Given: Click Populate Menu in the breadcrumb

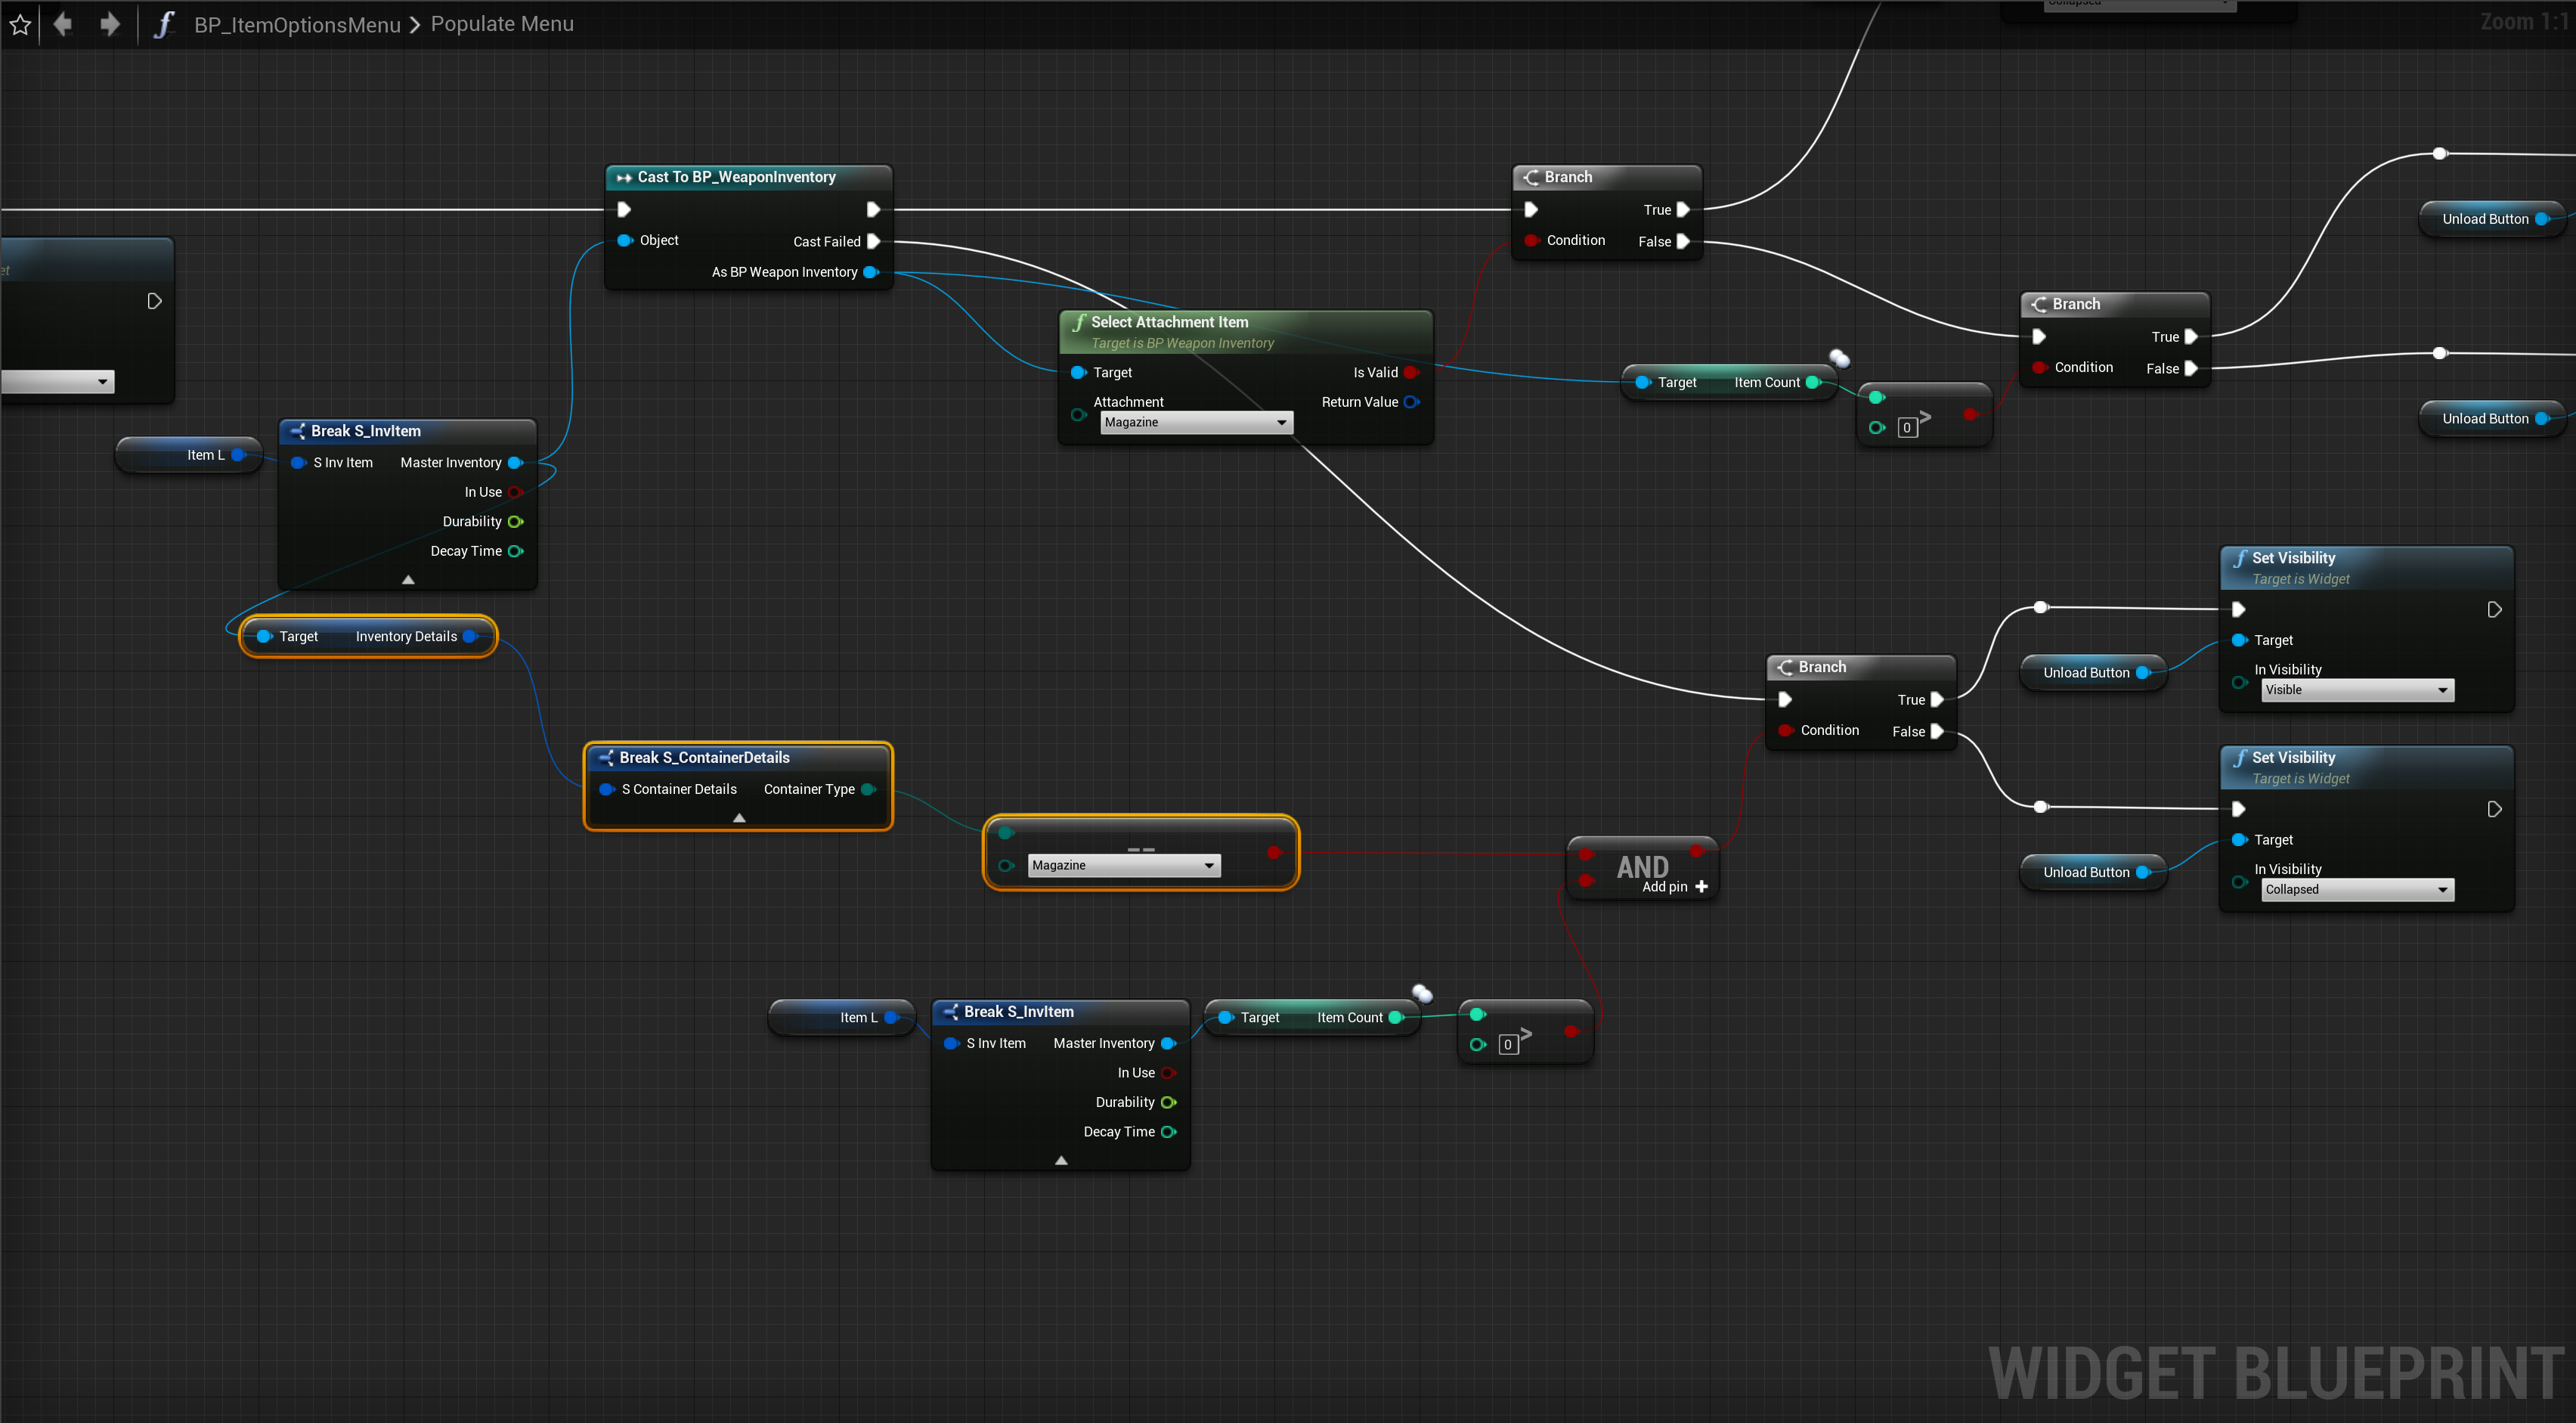Looking at the screenshot, I should pyautogui.click(x=502, y=24).
